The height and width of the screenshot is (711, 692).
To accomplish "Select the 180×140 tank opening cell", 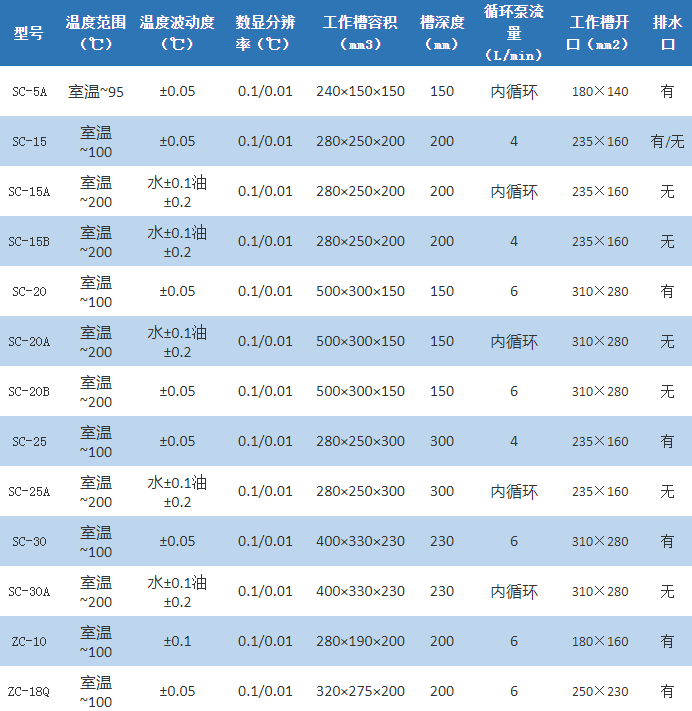I will point(600,92).
